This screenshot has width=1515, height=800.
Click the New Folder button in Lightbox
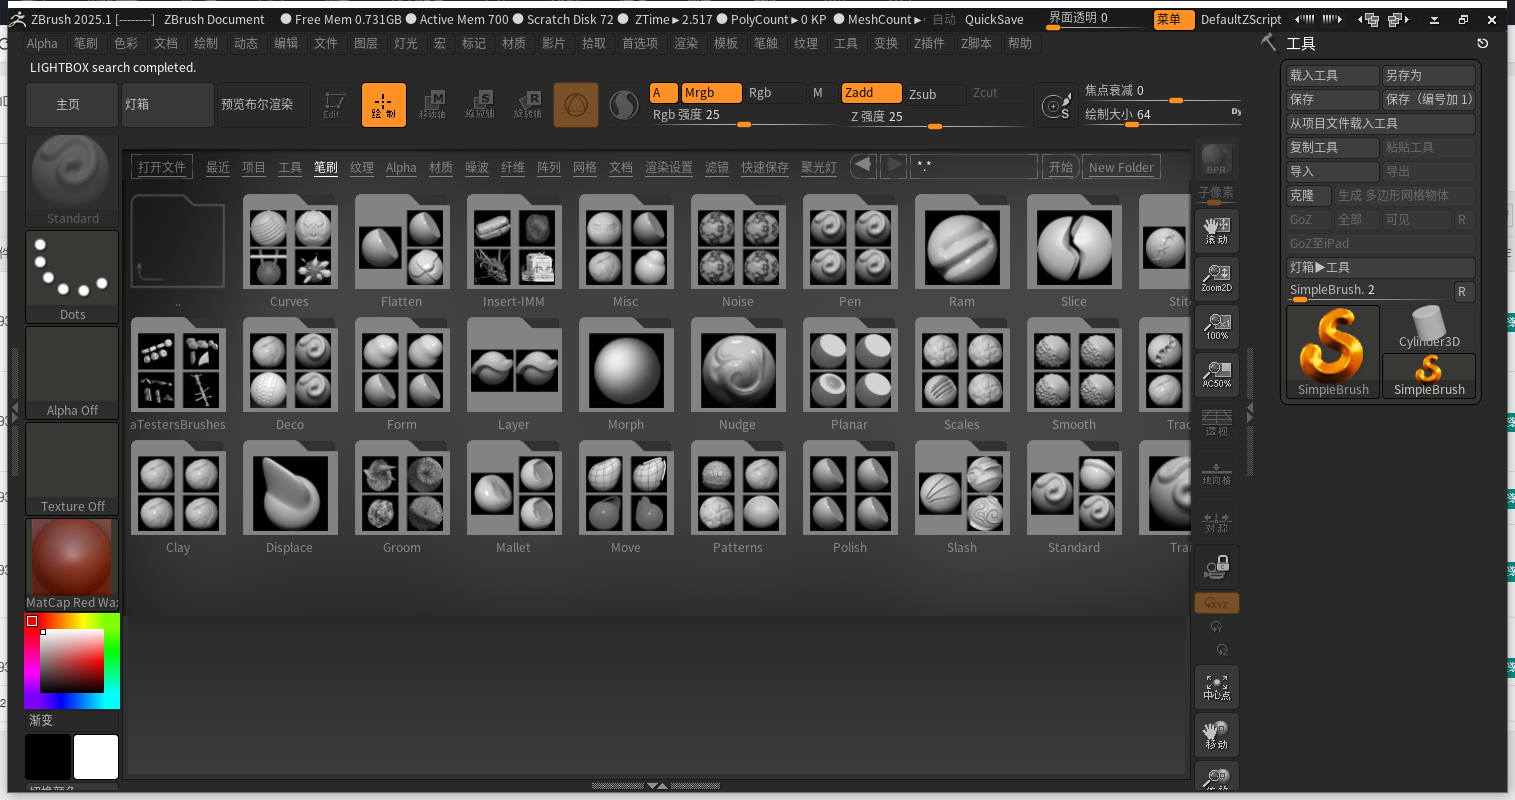(1120, 167)
